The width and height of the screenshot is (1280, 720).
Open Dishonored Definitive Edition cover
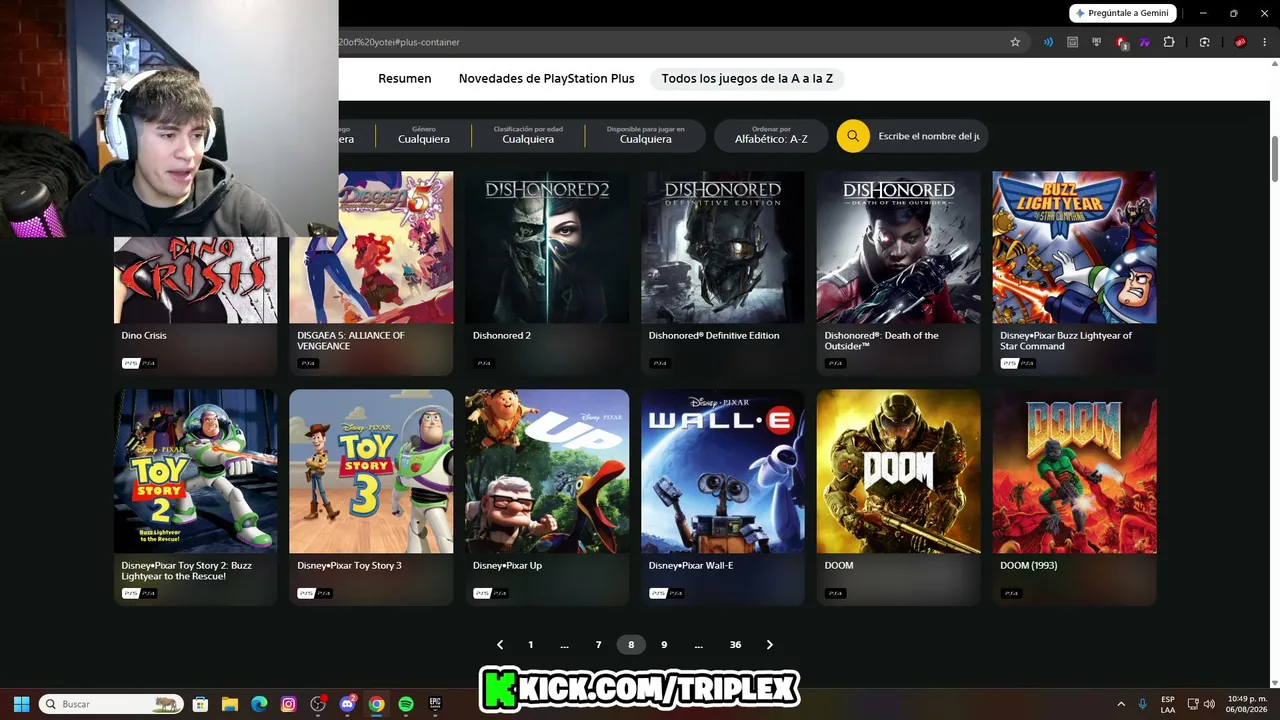click(723, 247)
